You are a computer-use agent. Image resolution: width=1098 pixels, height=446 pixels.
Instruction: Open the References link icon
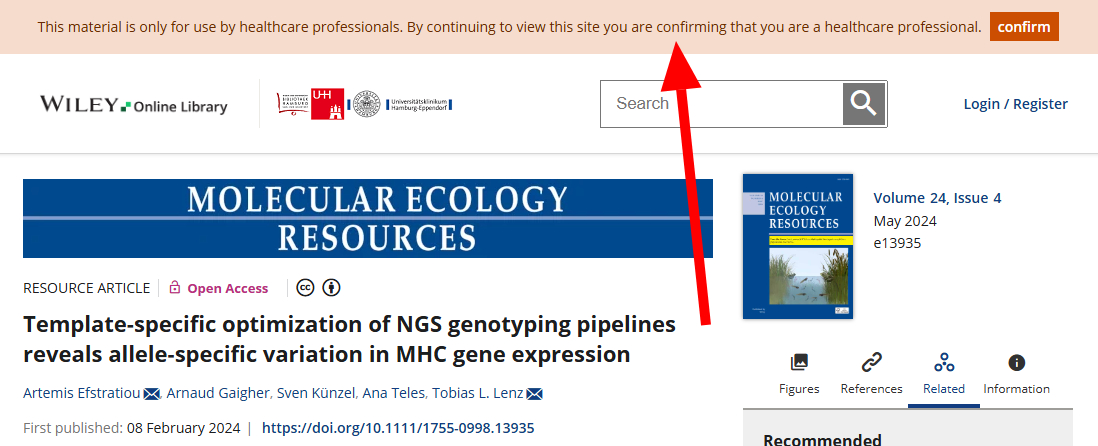coord(871,362)
